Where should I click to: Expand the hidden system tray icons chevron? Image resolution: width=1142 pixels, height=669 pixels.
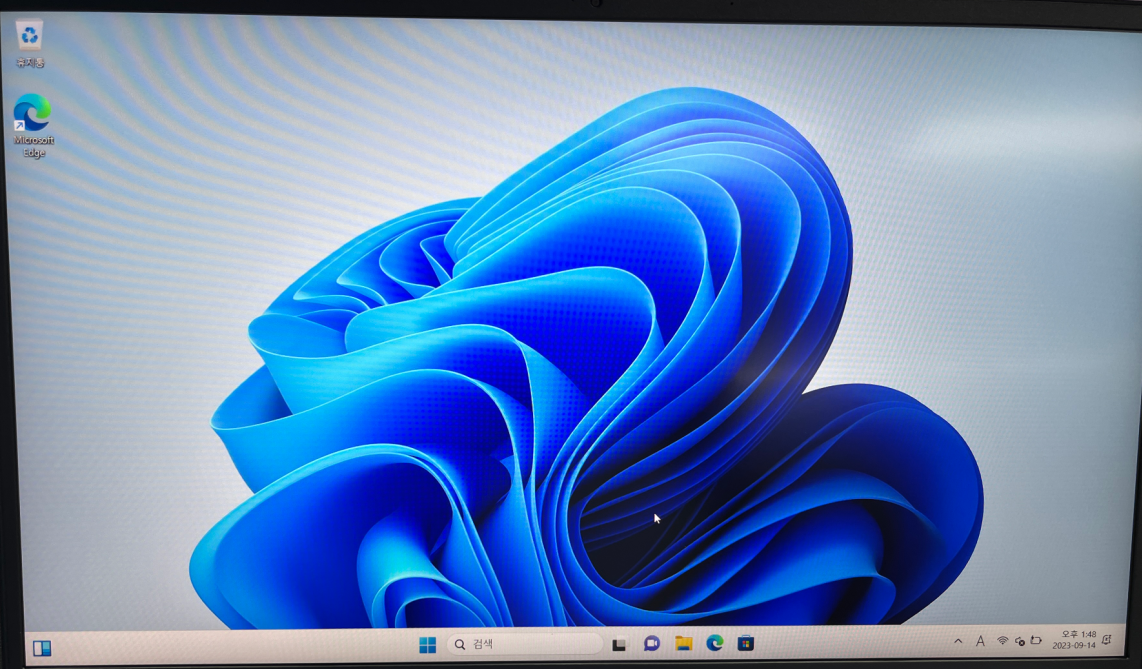(958, 641)
